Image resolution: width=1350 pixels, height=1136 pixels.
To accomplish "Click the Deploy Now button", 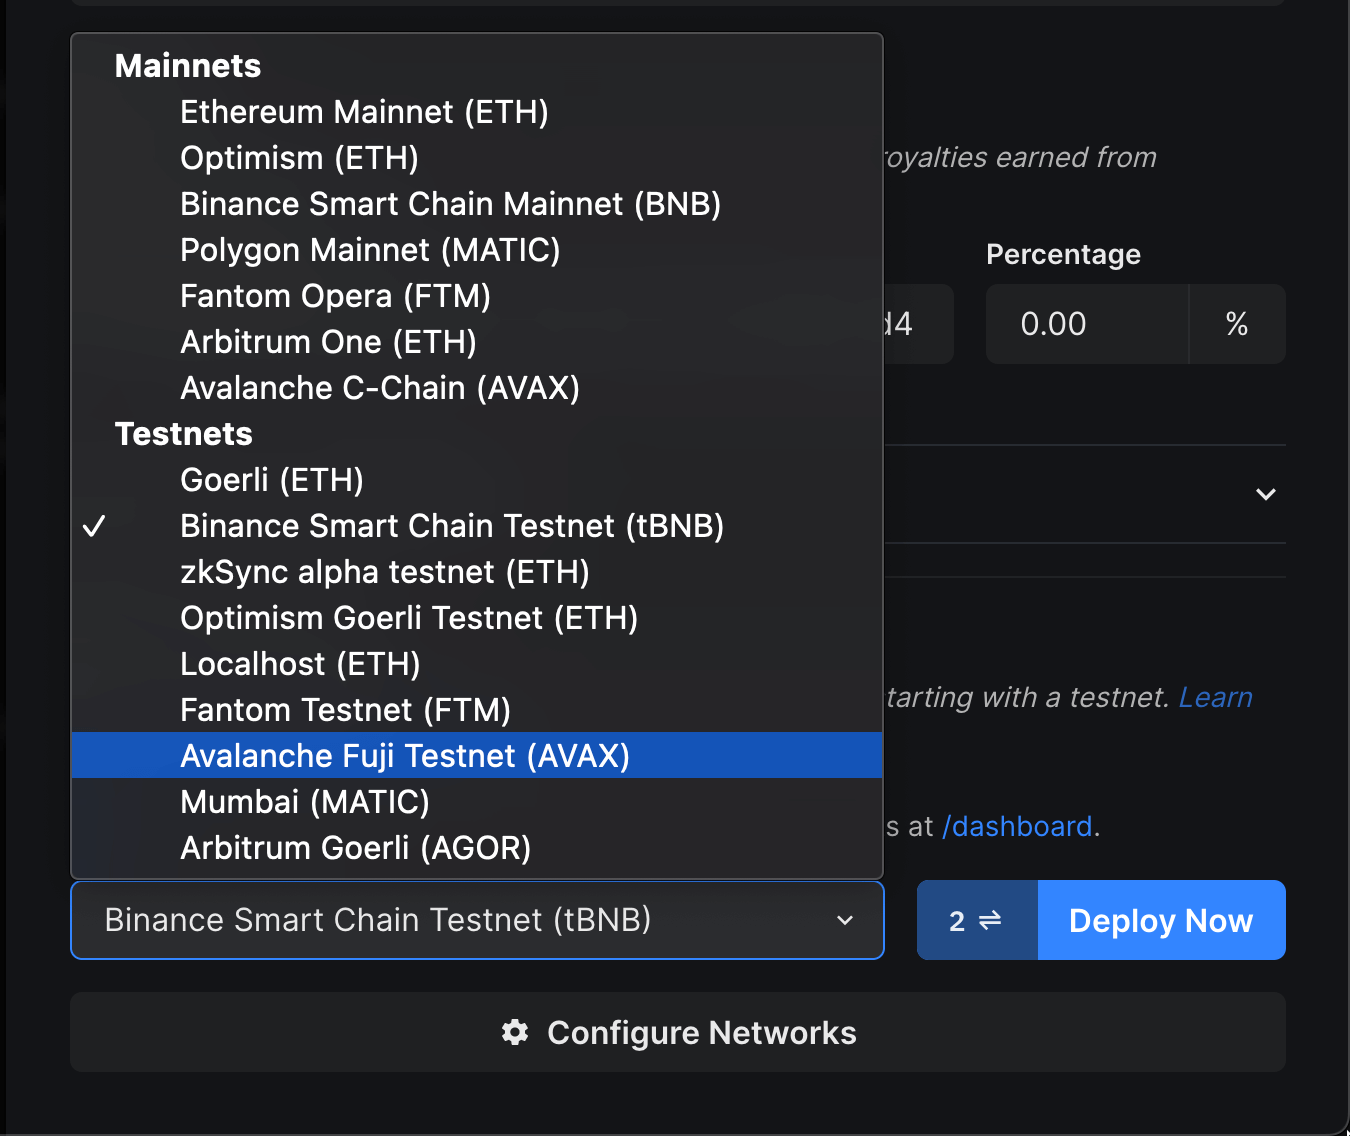I will [1160, 919].
